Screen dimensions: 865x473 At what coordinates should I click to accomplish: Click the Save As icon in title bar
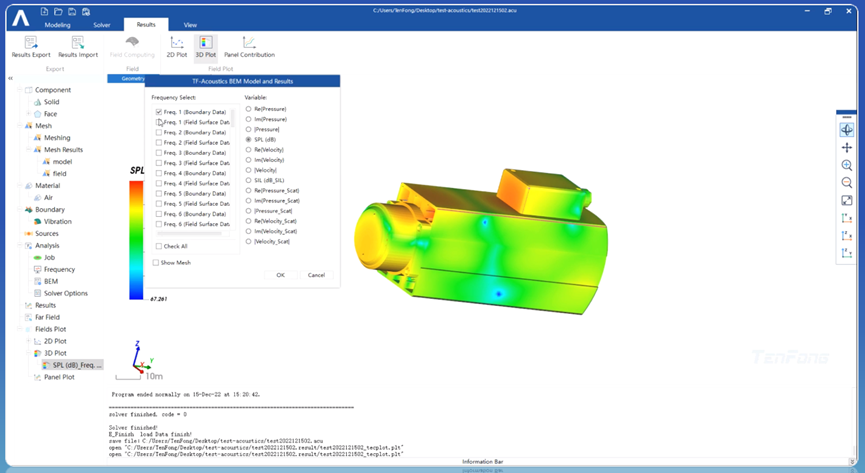tap(86, 11)
